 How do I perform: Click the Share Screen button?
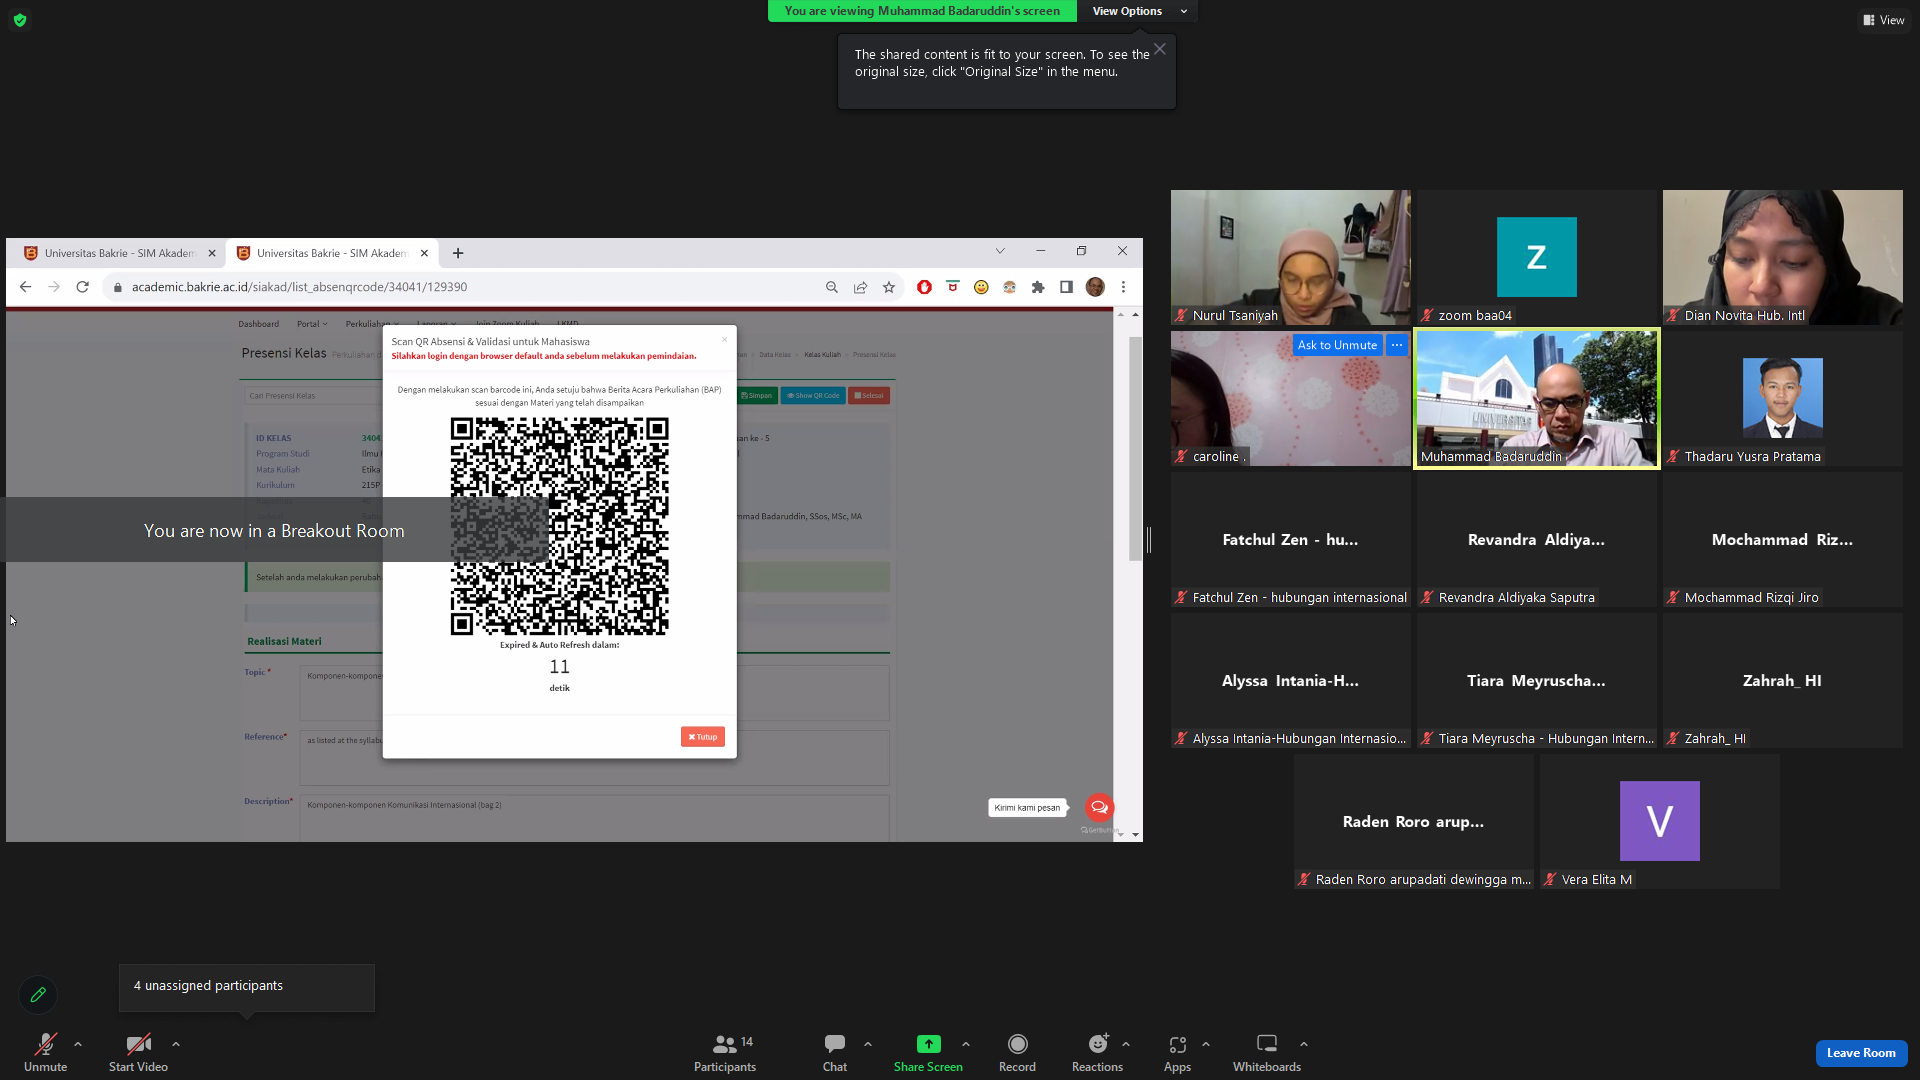point(928,1053)
